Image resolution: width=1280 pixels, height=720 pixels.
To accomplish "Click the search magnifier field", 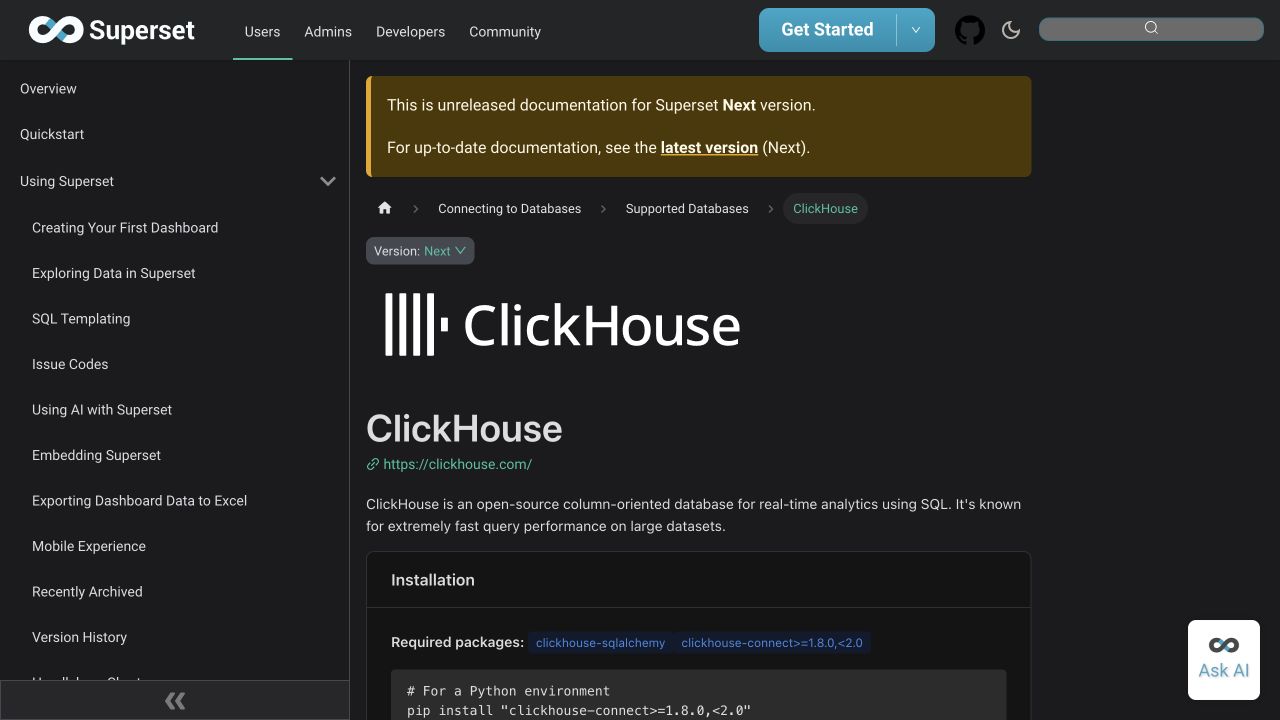I will (1151, 29).
